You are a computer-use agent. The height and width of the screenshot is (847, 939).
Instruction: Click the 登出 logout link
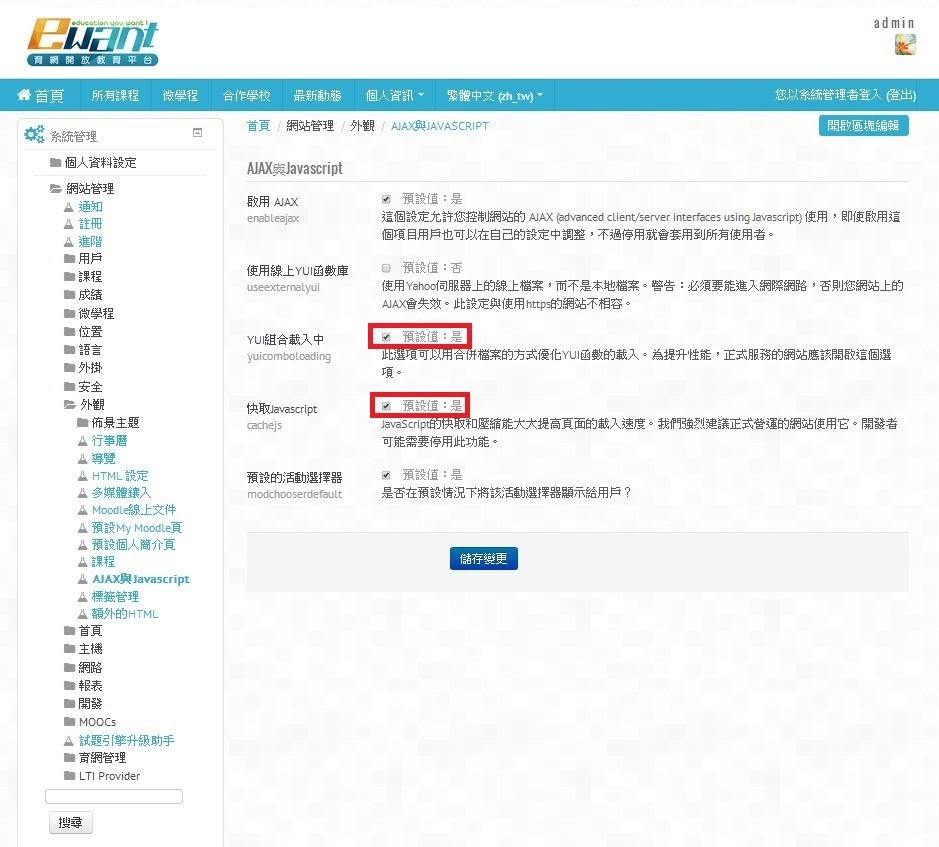click(901, 95)
